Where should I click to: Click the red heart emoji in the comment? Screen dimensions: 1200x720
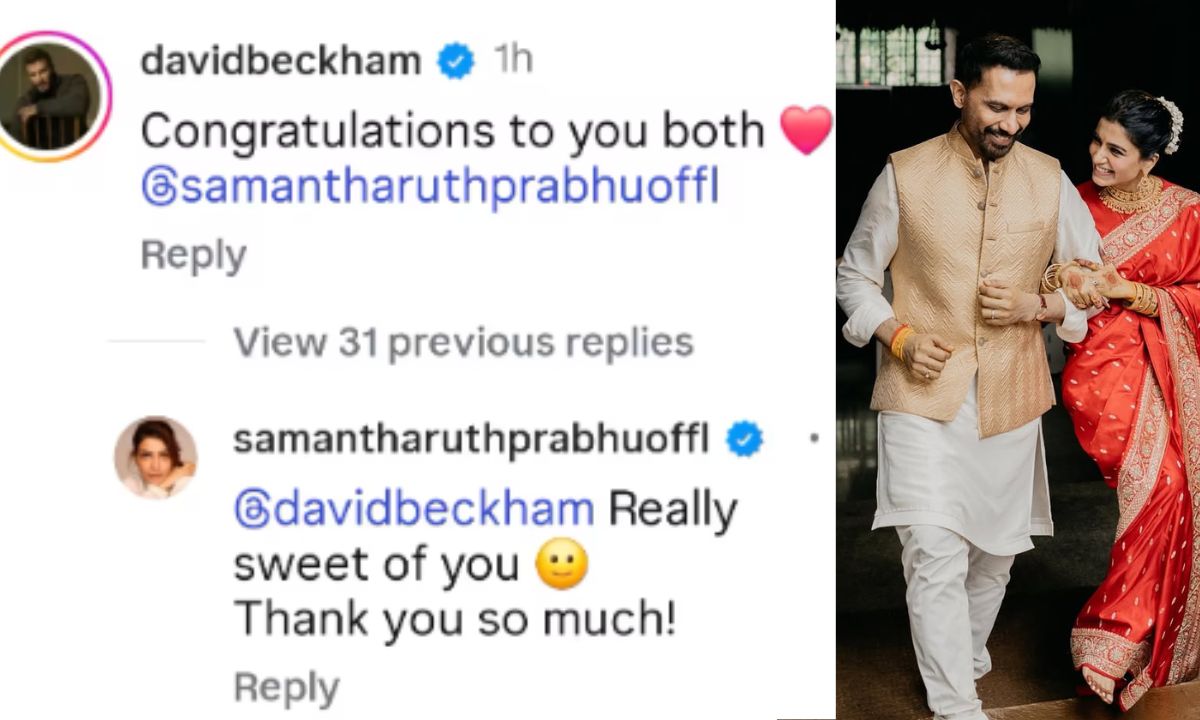point(805,131)
